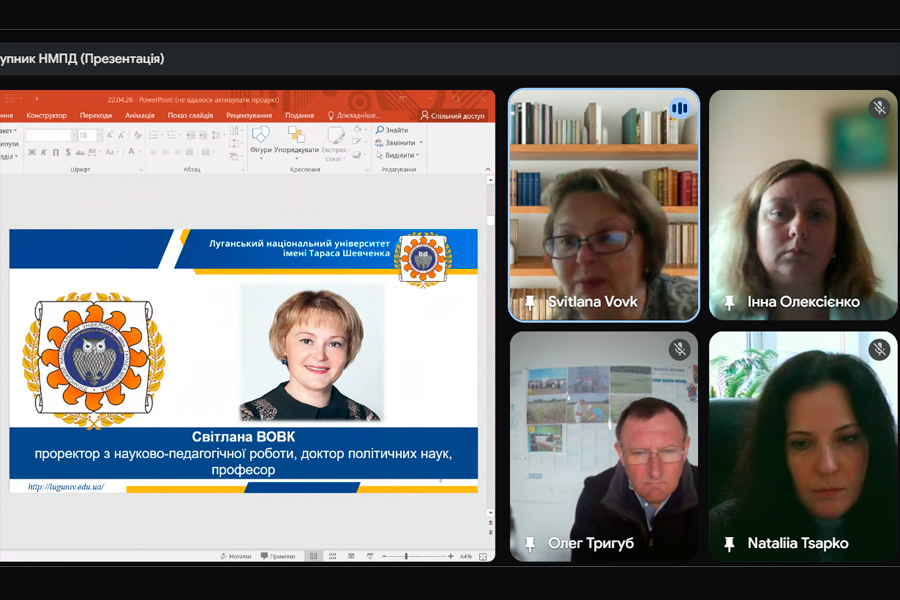Open columns layout dropdown
Viewport: 900px width, 600px height.
(205, 152)
